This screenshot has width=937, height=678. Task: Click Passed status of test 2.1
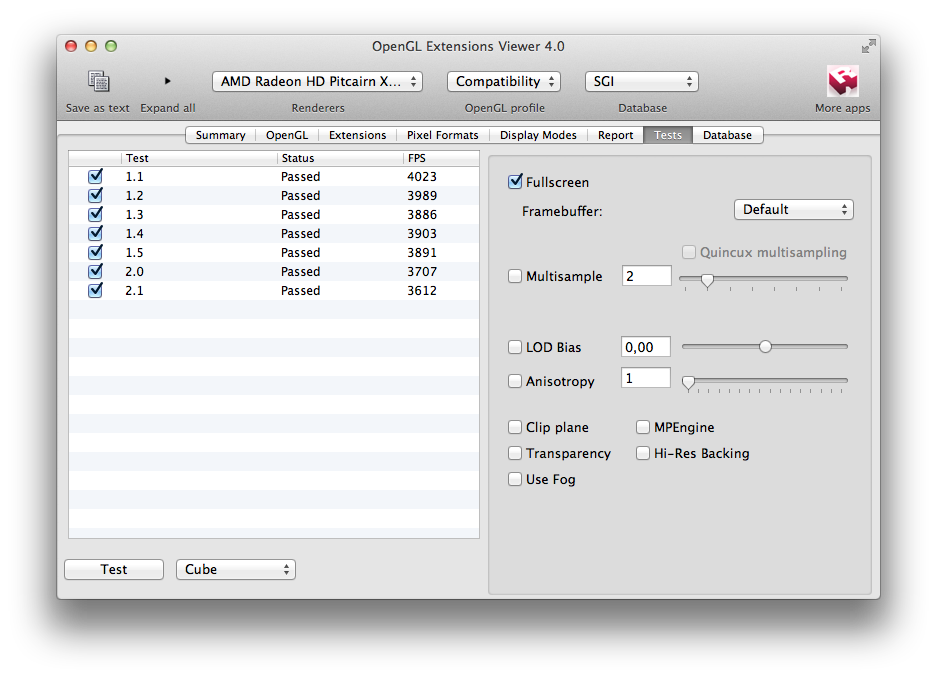pos(301,290)
